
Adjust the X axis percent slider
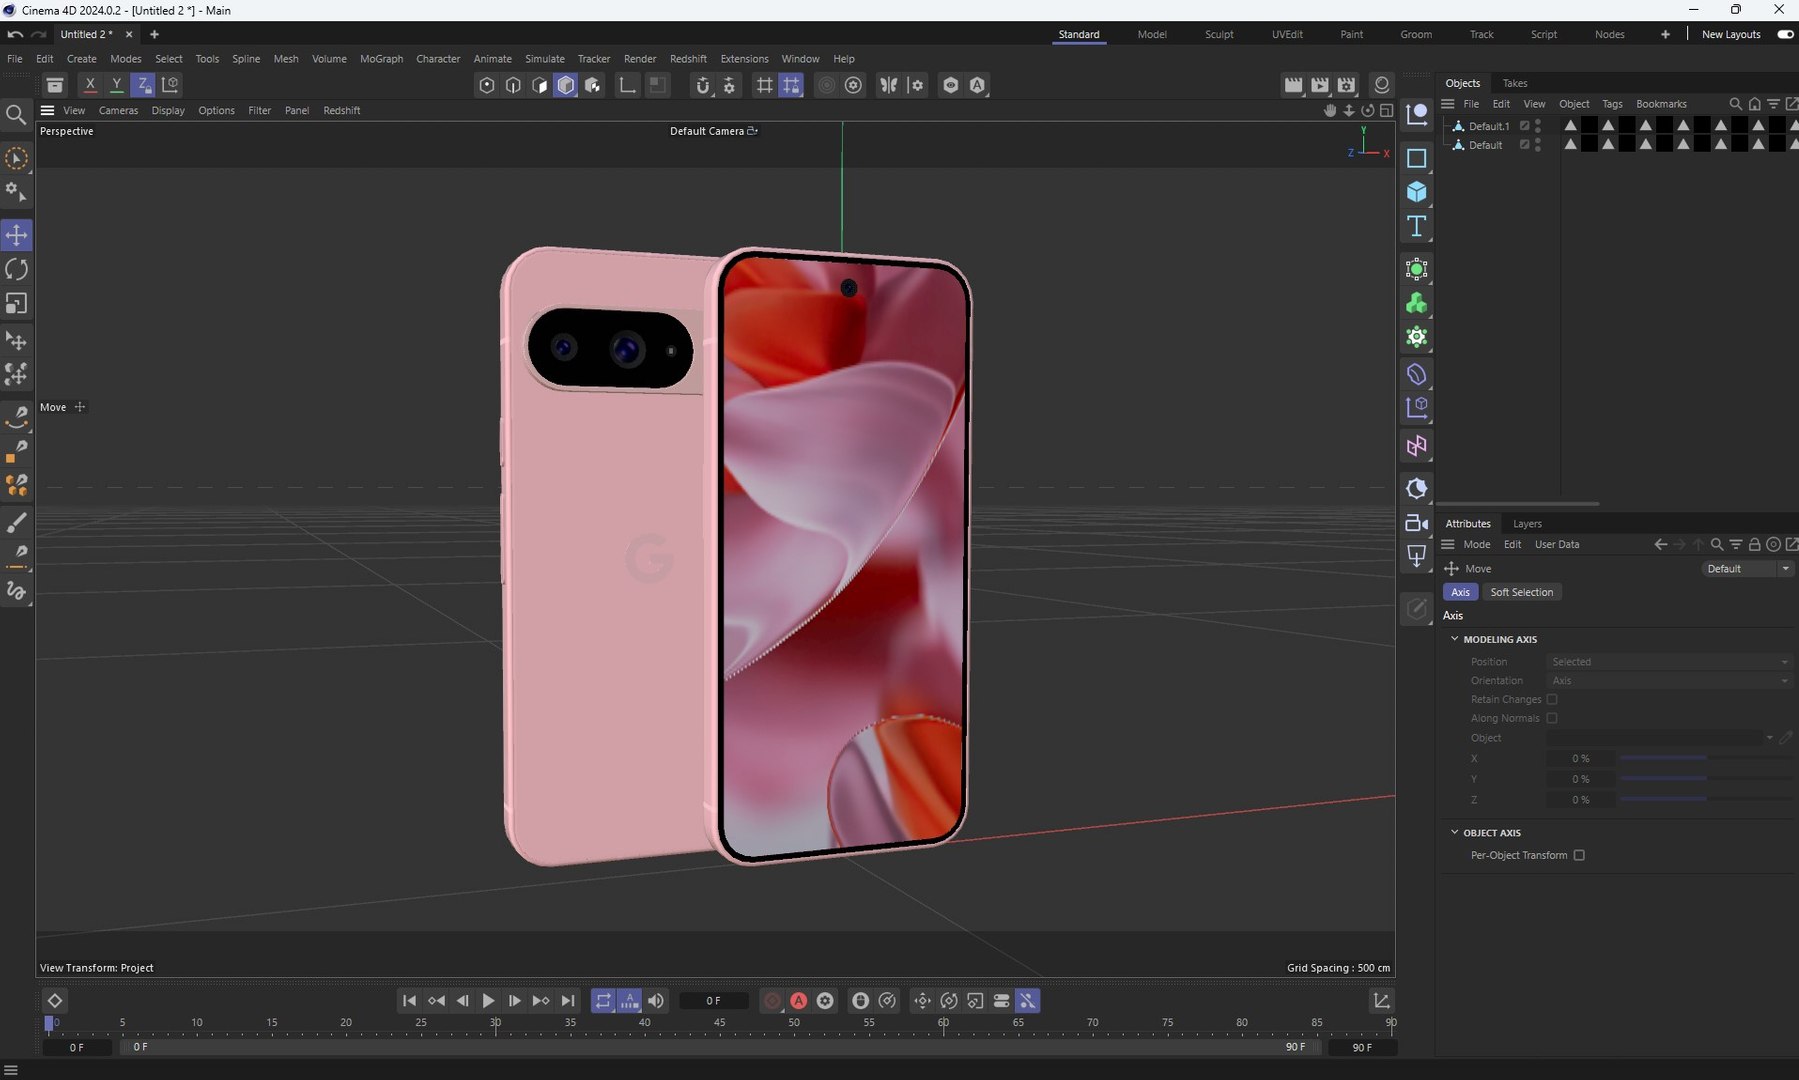[1706, 758]
